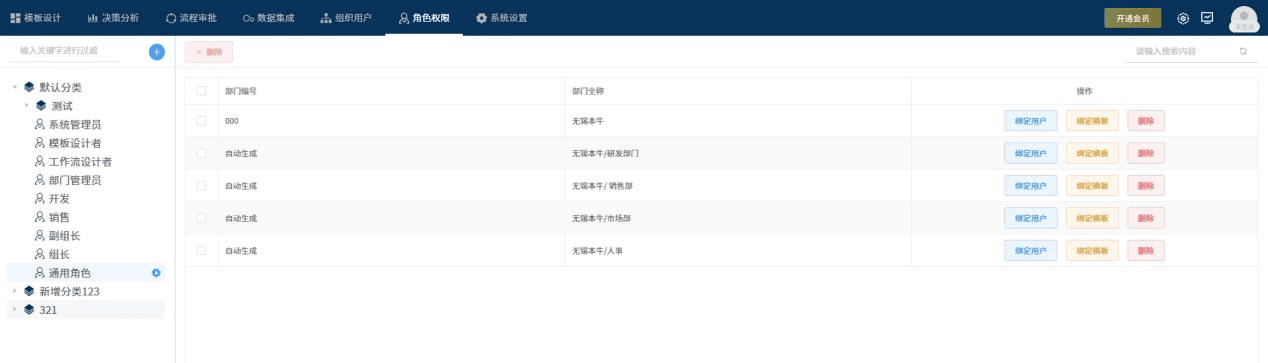Select the 测试 subcategory

[x=61, y=106]
